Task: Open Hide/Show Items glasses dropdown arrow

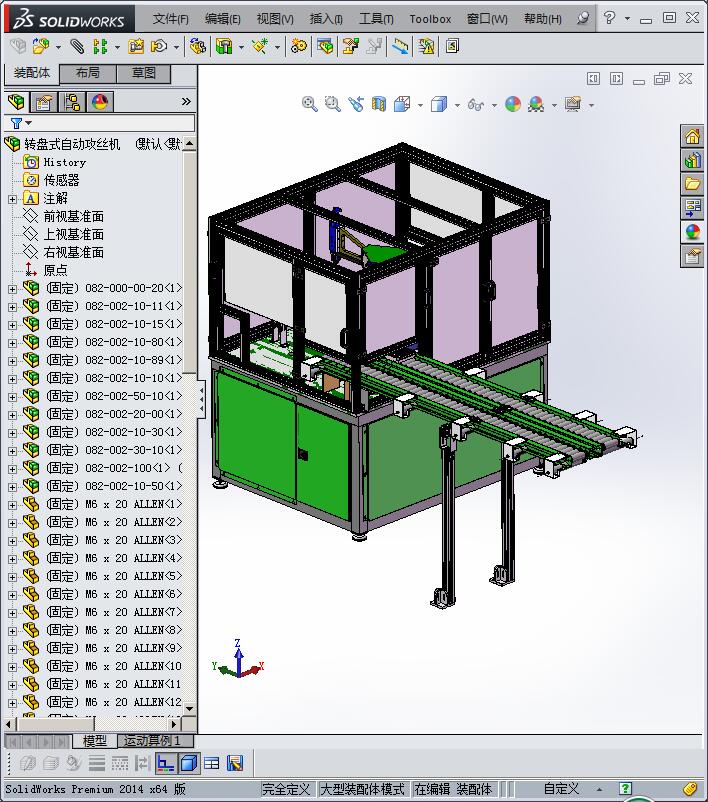Action: tap(494, 105)
